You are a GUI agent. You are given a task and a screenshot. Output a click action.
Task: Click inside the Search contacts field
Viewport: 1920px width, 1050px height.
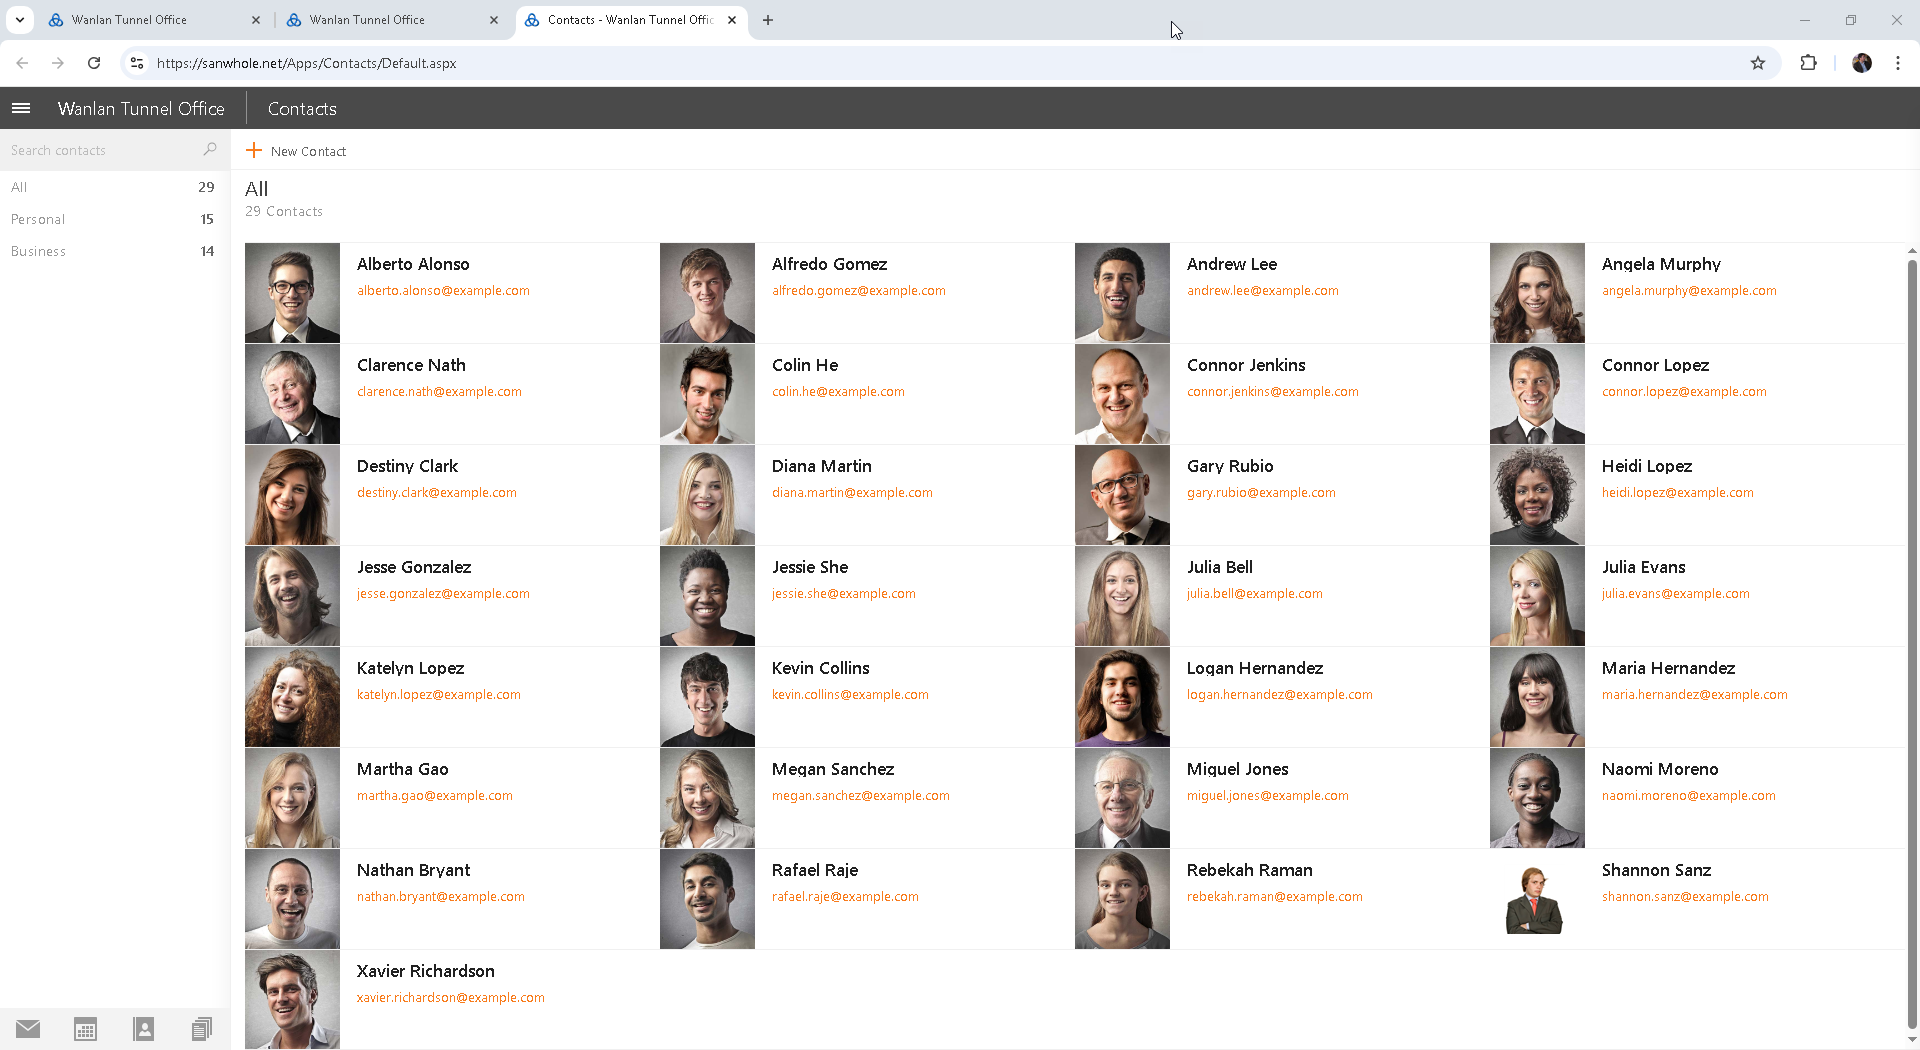(x=100, y=150)
